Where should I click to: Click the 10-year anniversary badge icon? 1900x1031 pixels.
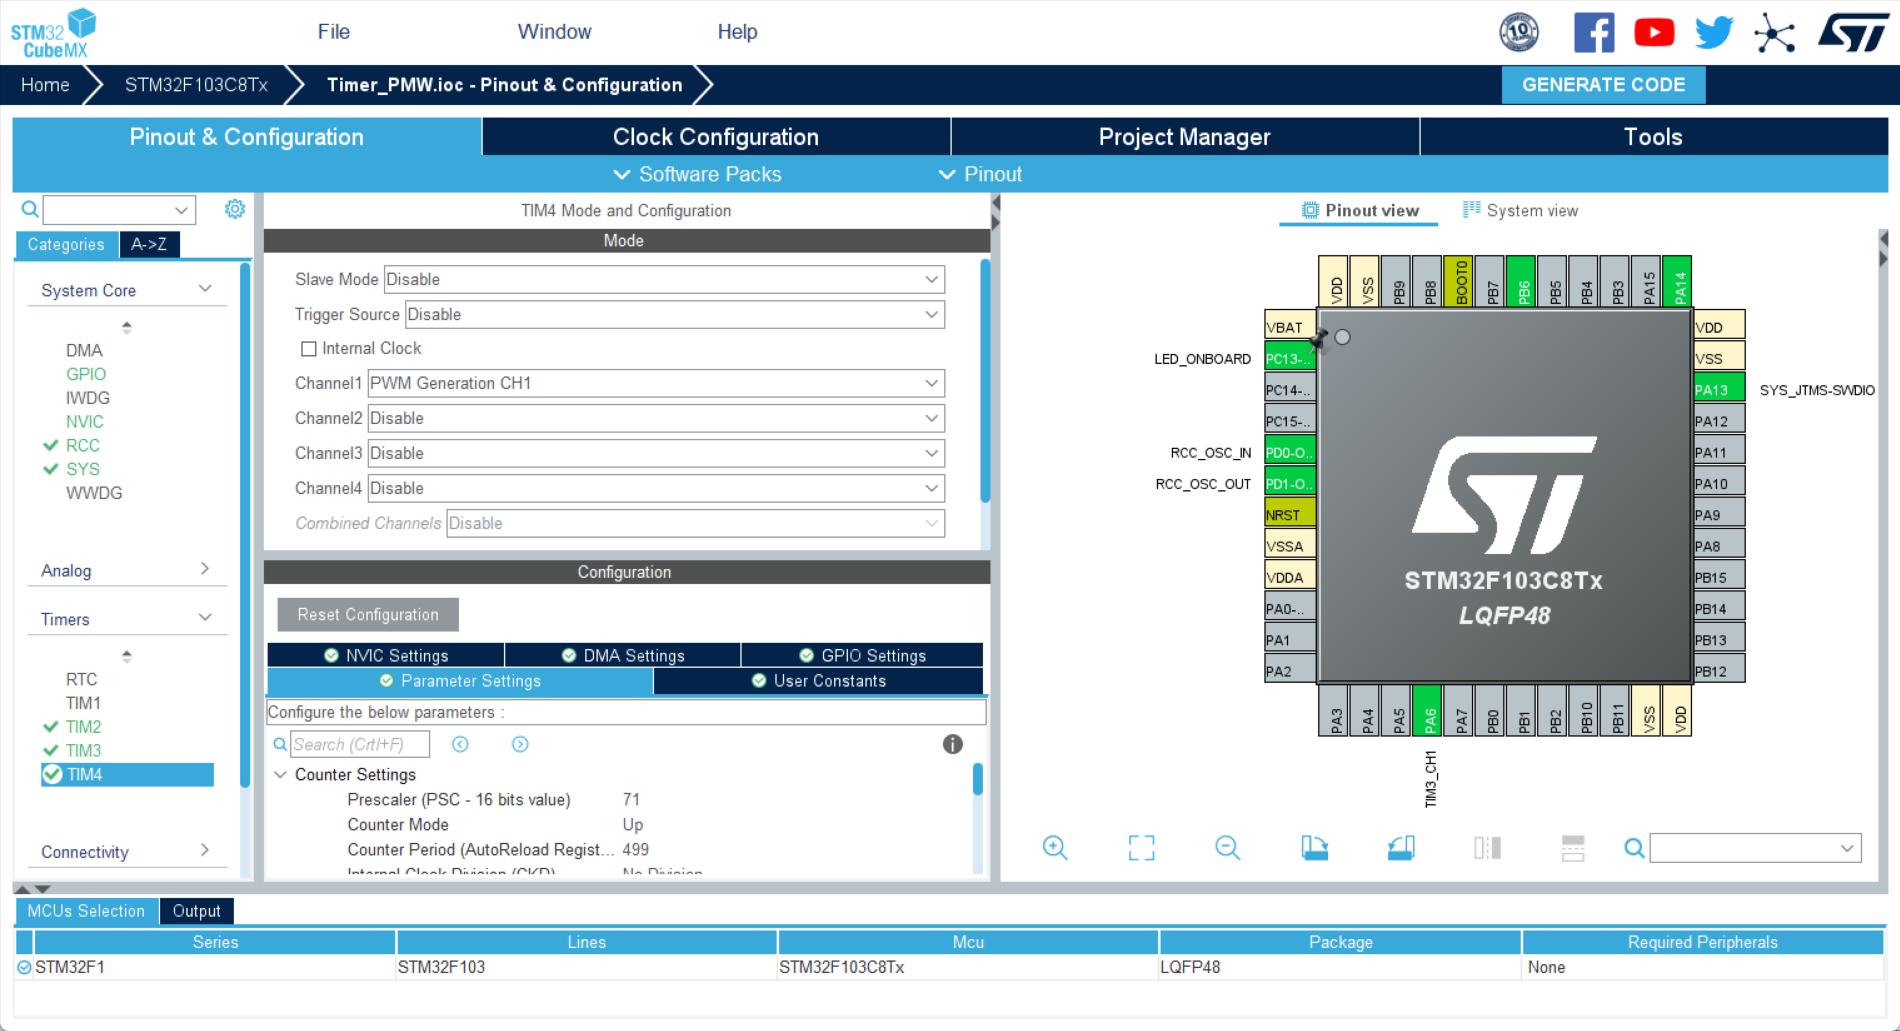click(x=1519, y=32)
